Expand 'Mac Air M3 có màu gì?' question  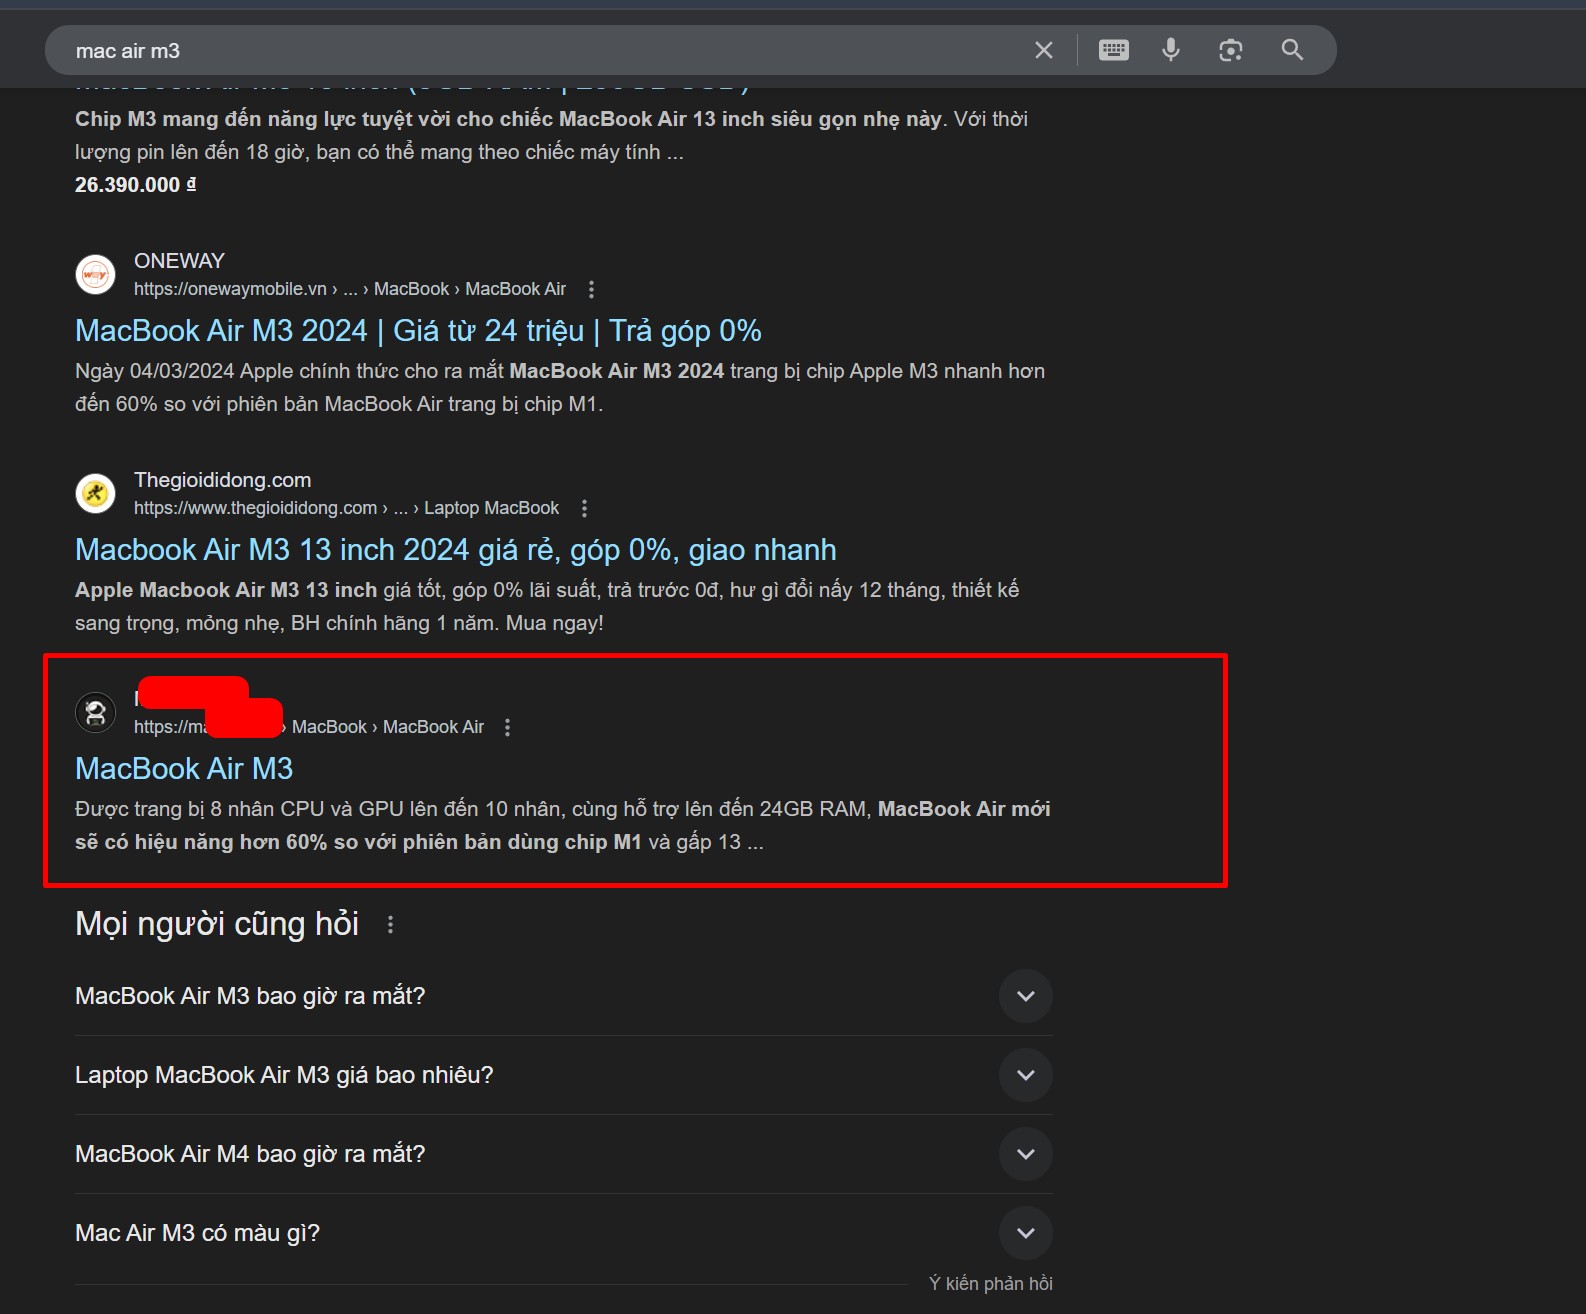click(564, 1233)
